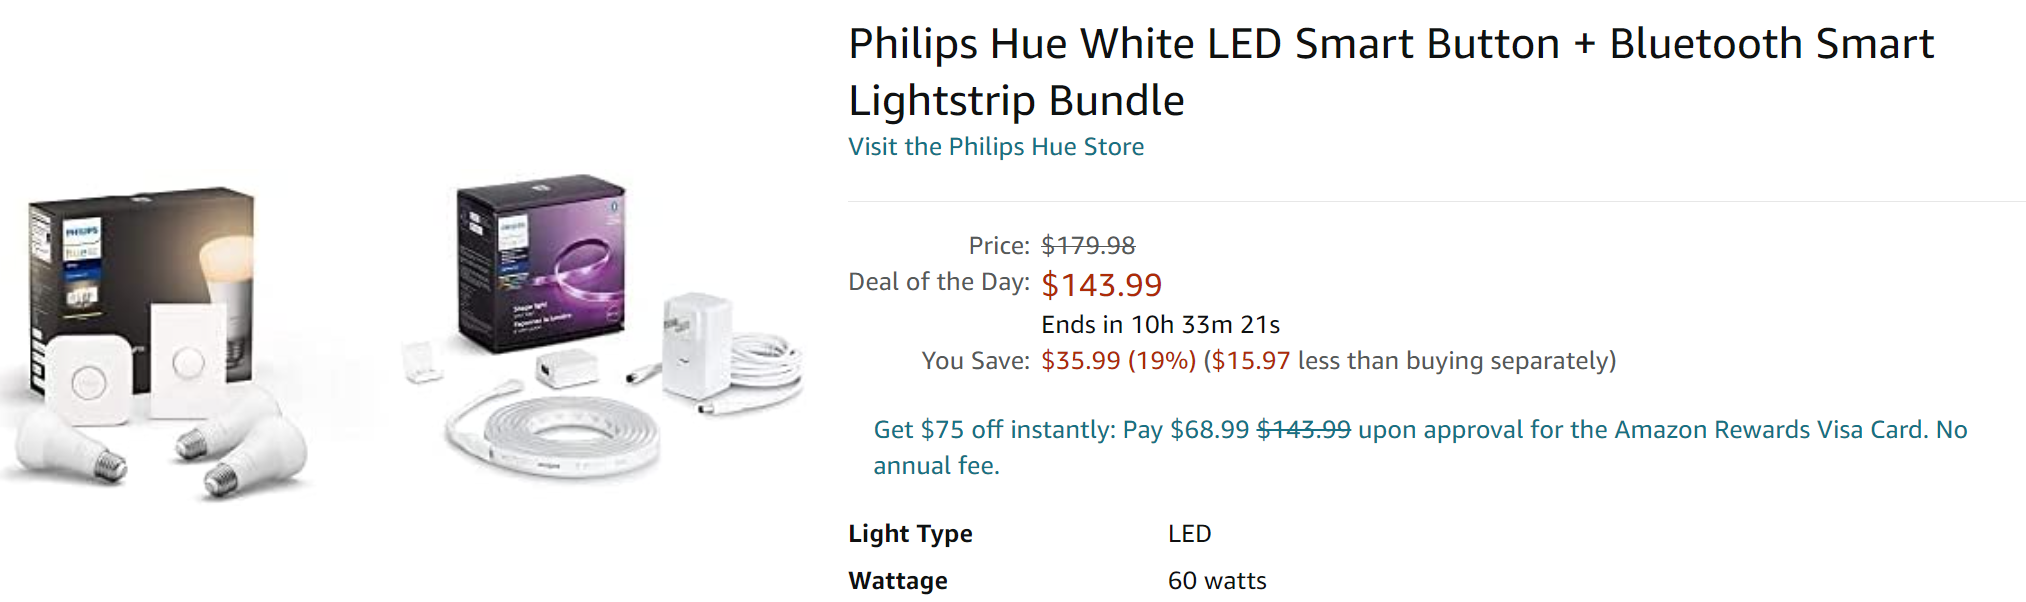Screen dimensions: 2026x602
Task: Click the Philips Hue White LED bundle title
Action: [x=1391, y=72]
